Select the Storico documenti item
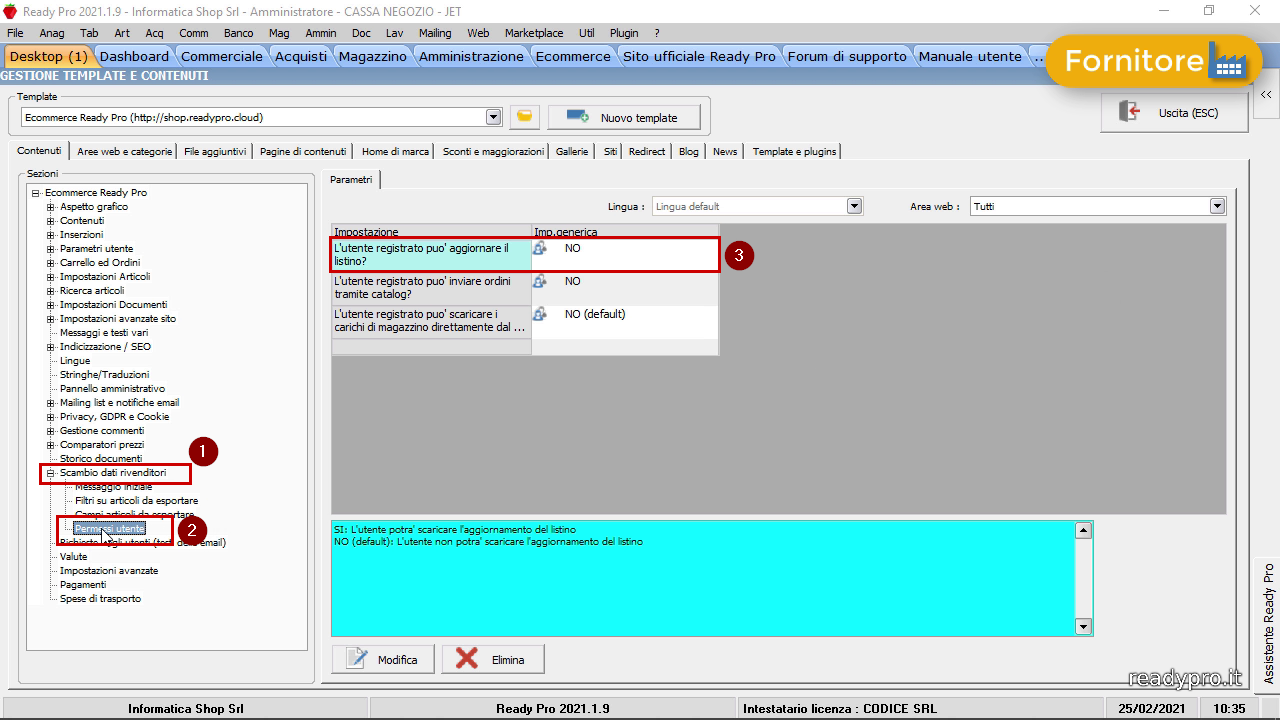Viewport: 1280px width, 720px height. [101, 459]
